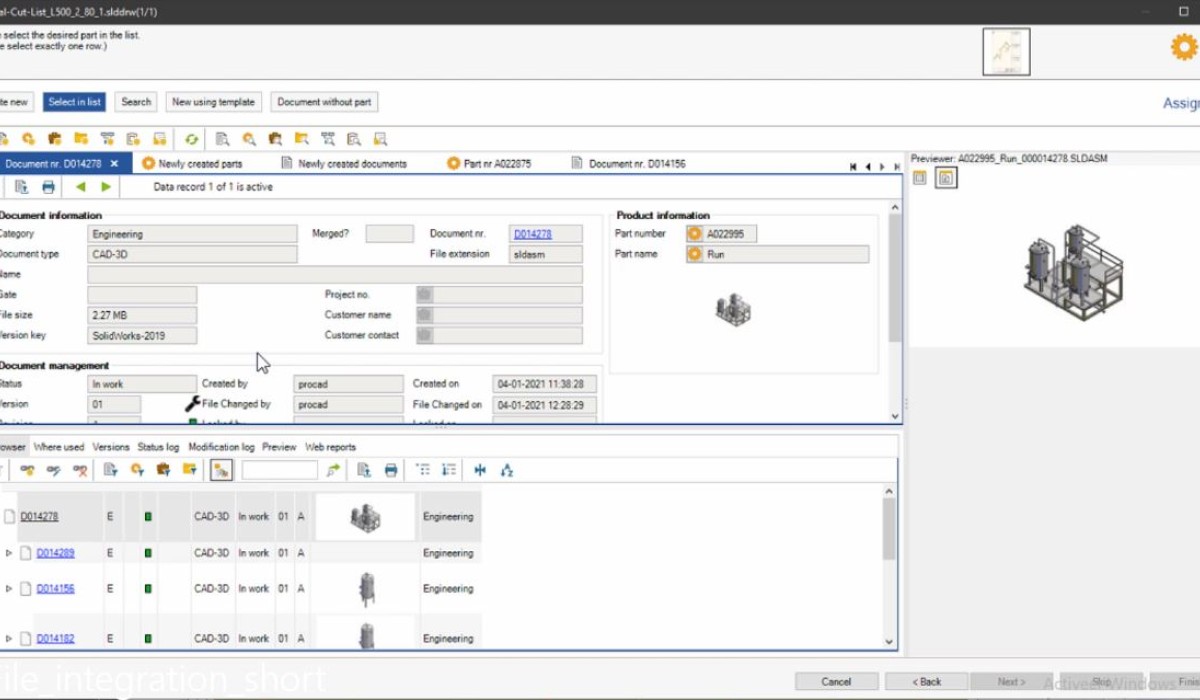The width and height of the screenshot is (1200, 700).
Task: Expand the D014182 tree row
Action: coord(9,638)
